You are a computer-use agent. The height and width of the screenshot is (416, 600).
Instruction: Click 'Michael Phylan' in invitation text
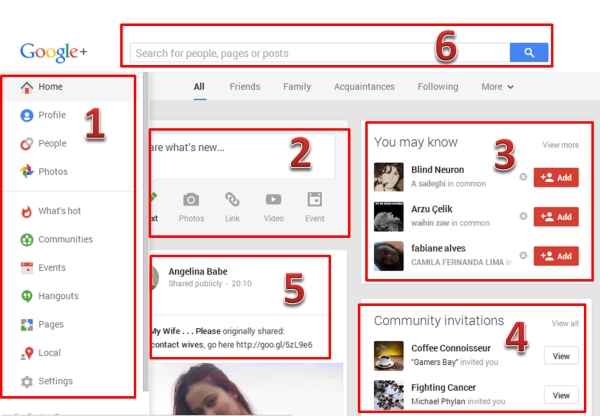[x=439, y=401]
